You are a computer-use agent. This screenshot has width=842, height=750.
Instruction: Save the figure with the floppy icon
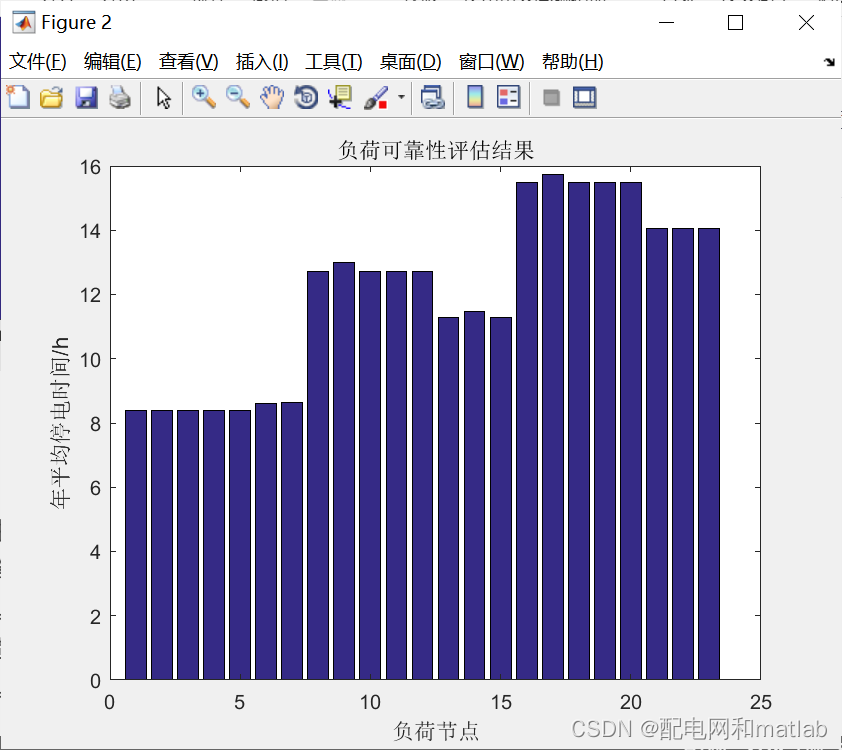coord(86,98)
